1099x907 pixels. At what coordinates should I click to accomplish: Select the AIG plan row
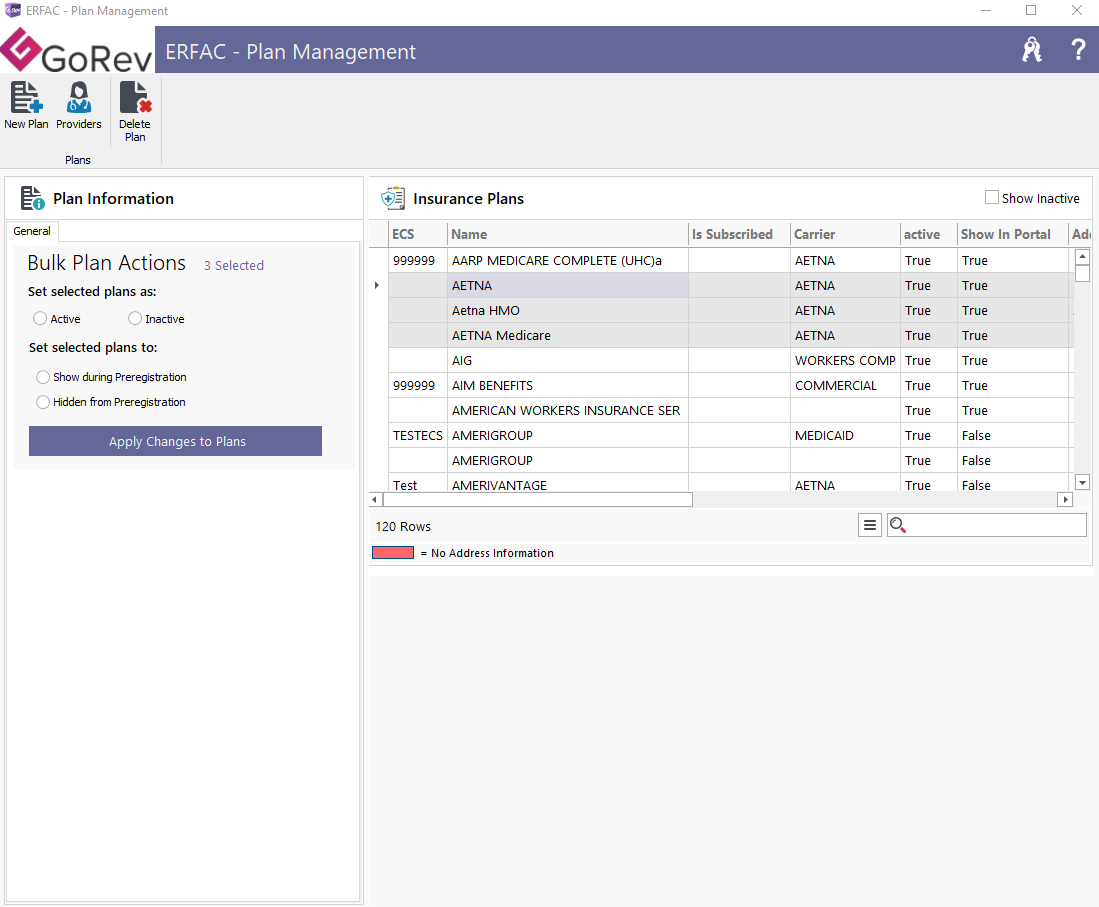point(731,360)
